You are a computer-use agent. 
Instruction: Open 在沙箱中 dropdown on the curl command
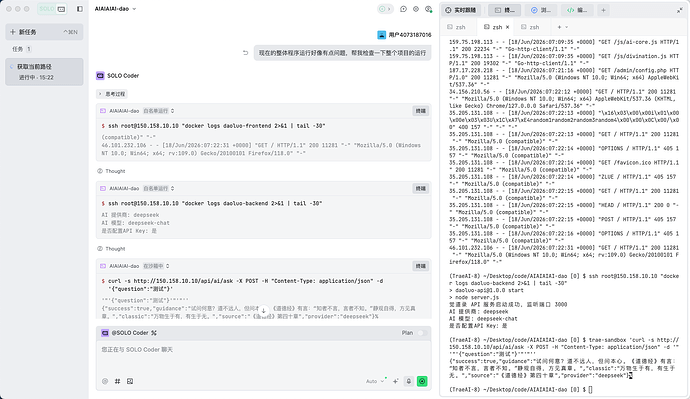[x=156, y=266]
